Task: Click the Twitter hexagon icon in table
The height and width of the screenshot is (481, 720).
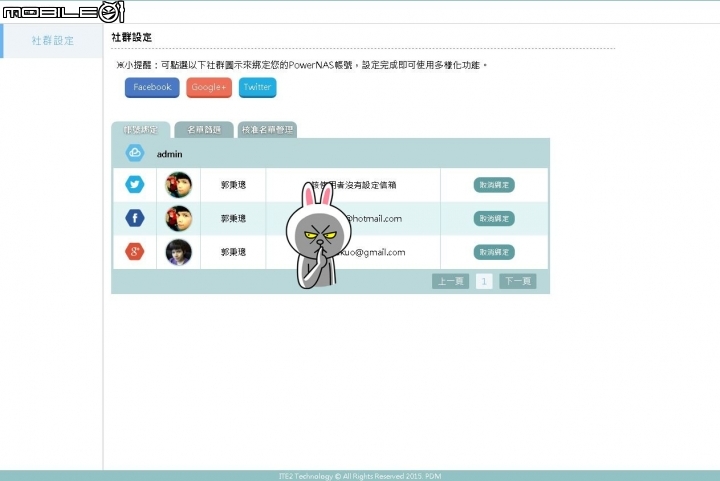Action: (x=135, y=185)
